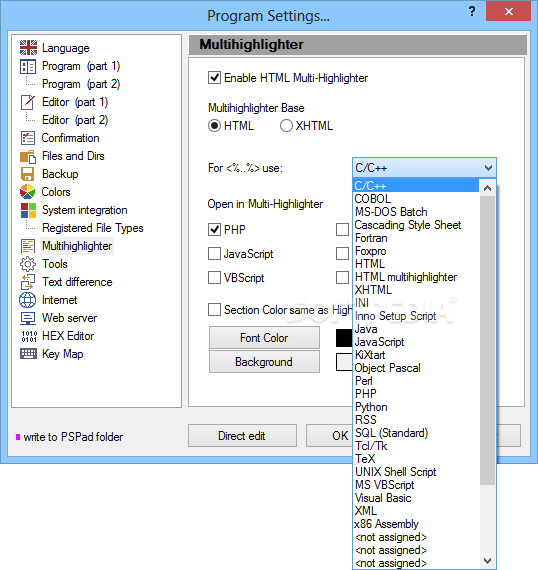Click the Editor (part 1) pencil icon
This screenshot has width=538, height=570.
coord(28,102)
